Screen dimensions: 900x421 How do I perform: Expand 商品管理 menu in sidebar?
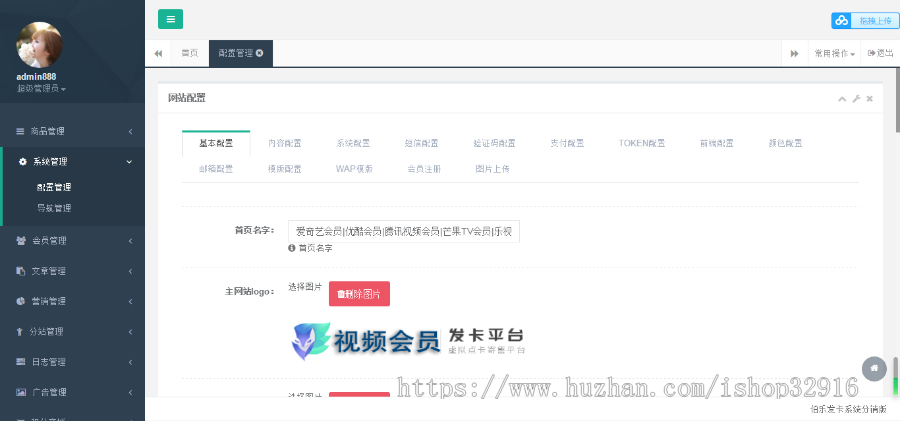(72, 131)
